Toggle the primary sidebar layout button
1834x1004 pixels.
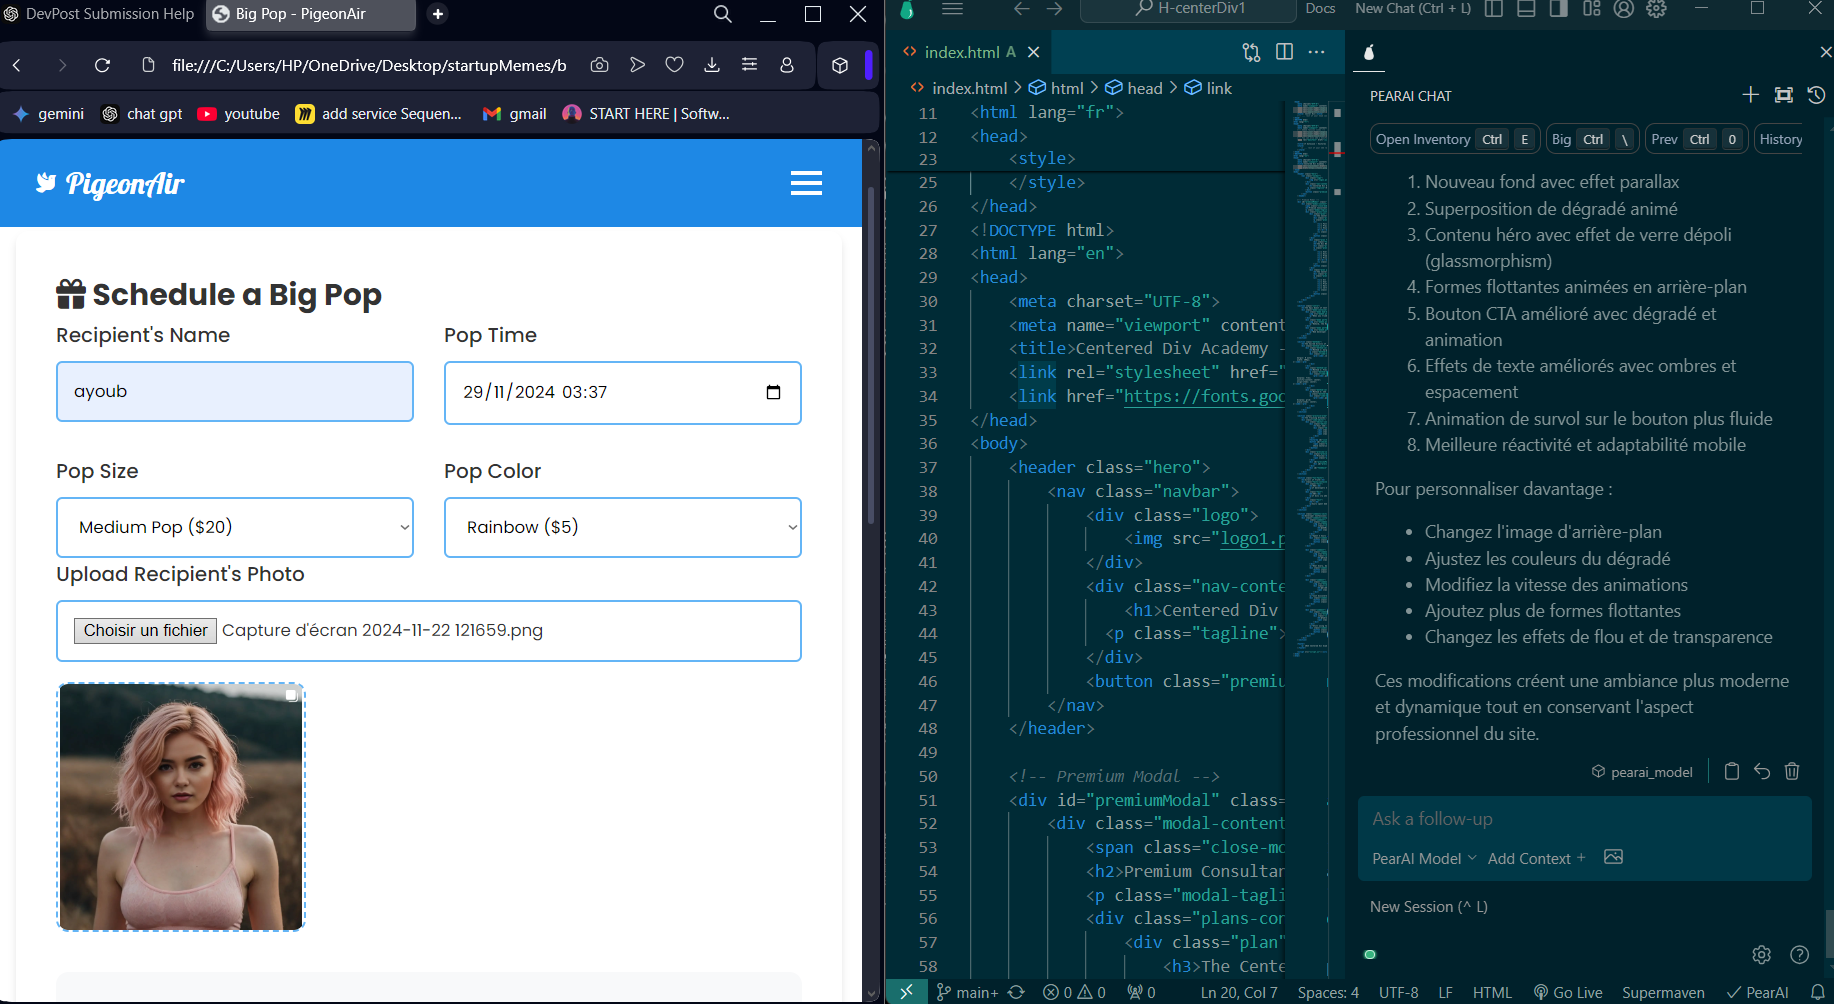pyautogui.click(x=1494, y=9)
